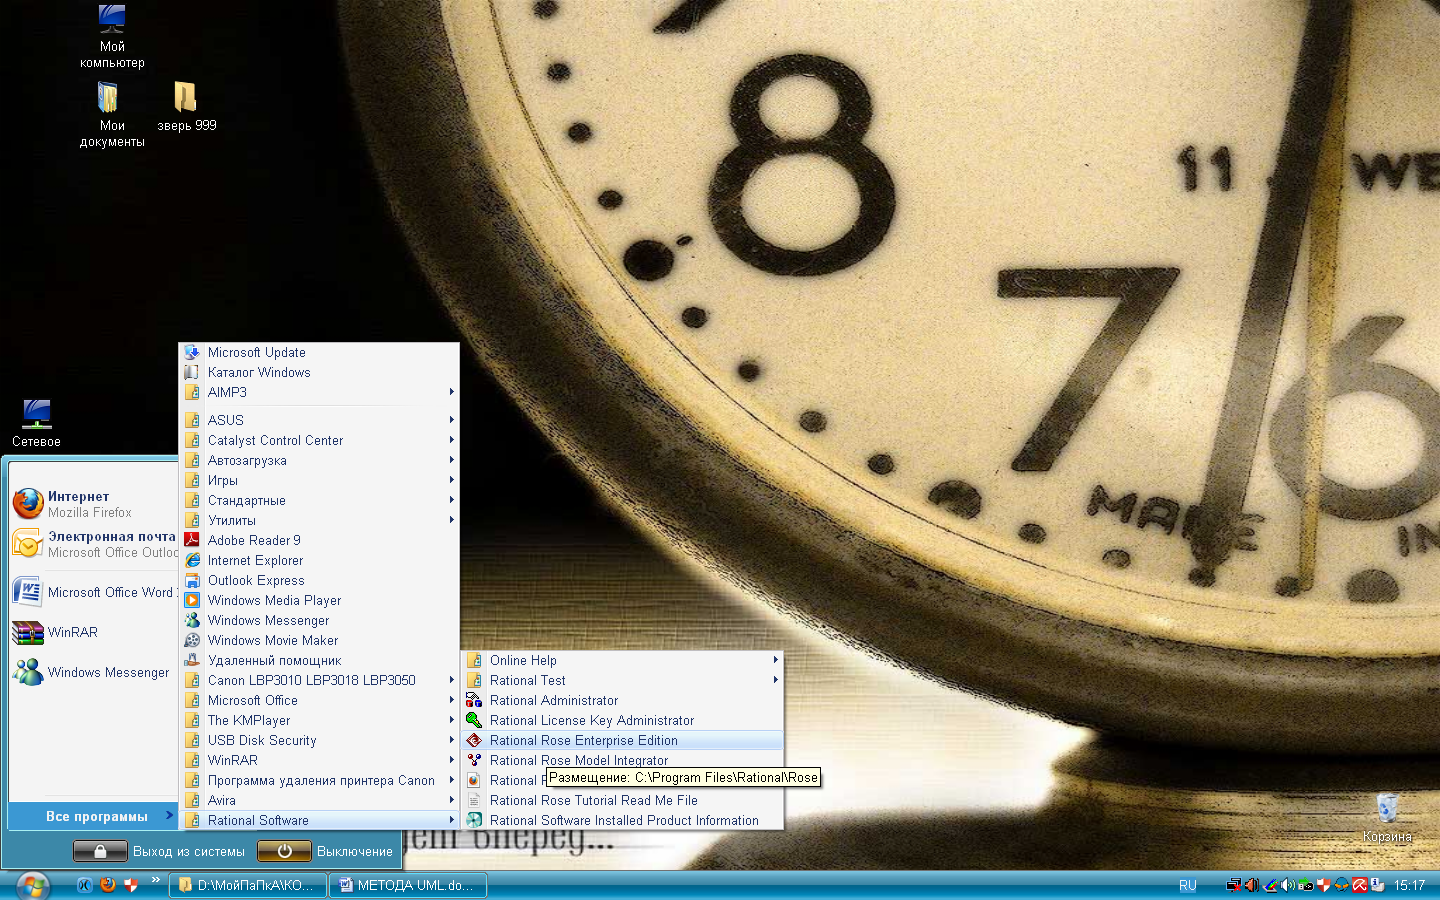Switch to D:\МойПаПкА taskbar window
The height and width of the screenshot is (900, 1440).
247,885
